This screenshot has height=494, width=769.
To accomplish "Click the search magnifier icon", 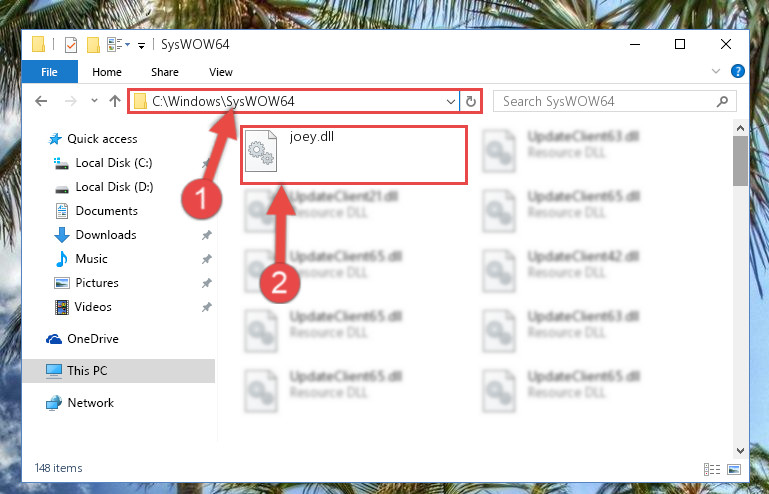I will point(722,102).
